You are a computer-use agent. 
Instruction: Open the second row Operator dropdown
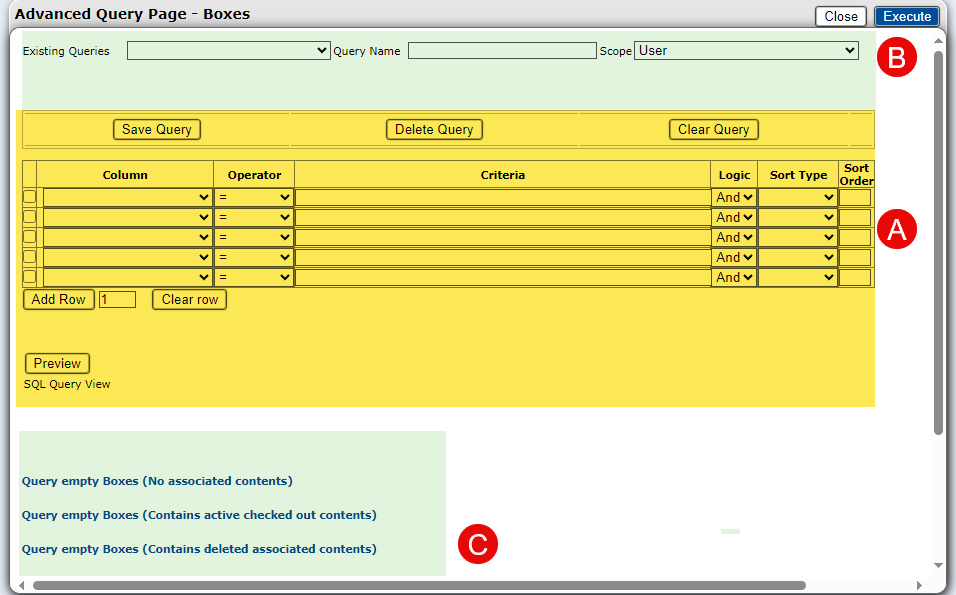pyautogui.click(x=254, y=218)
